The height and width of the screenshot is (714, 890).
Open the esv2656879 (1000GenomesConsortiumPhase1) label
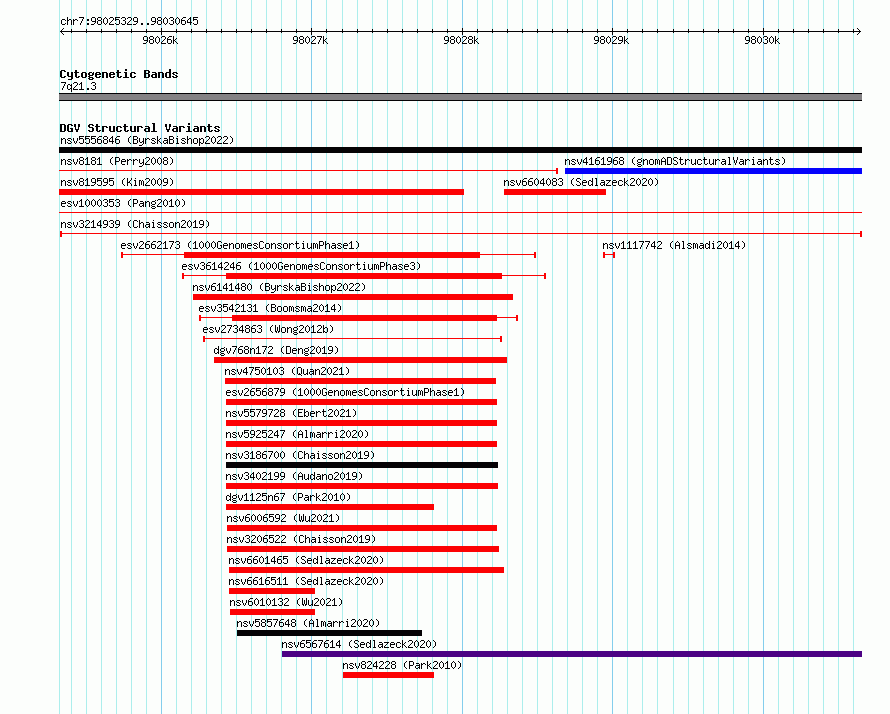pyautogui.click(x=345, y=392)
